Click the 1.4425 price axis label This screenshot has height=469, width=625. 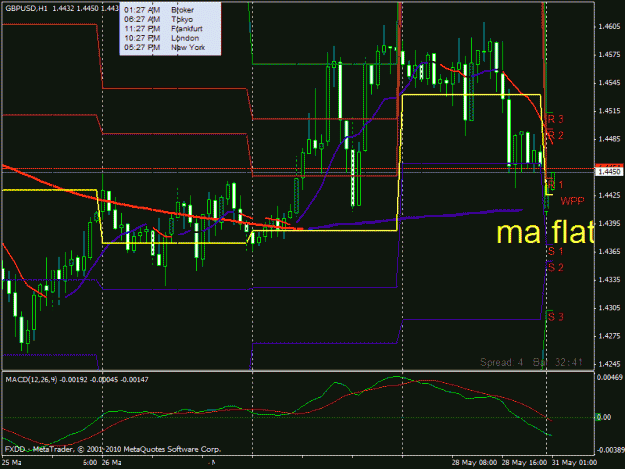[609, 195]
